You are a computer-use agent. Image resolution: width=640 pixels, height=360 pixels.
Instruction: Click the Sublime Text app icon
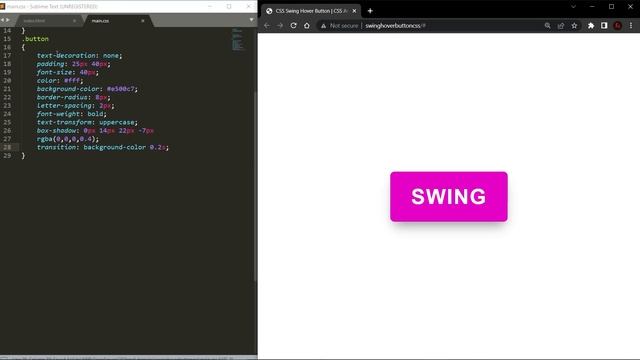coord(2,6)
